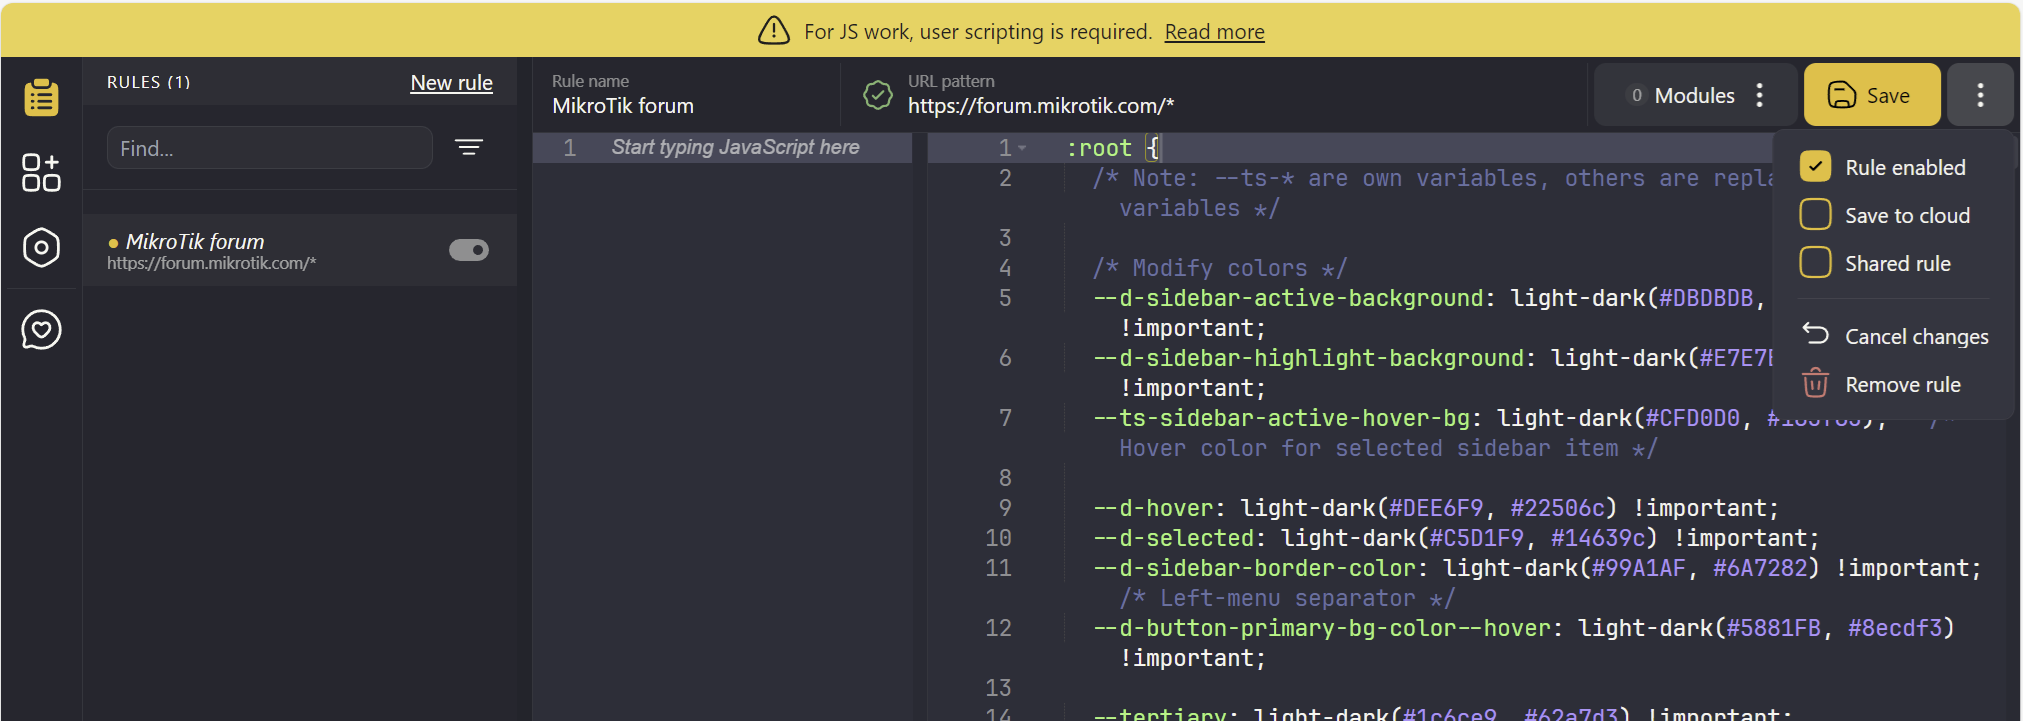Image resolution: width=2023 pixels, height=721 pixels.
Task: Click '--d-sidebar-border-color' property text
Action: pyautogui.click(x=1254, y=568)
